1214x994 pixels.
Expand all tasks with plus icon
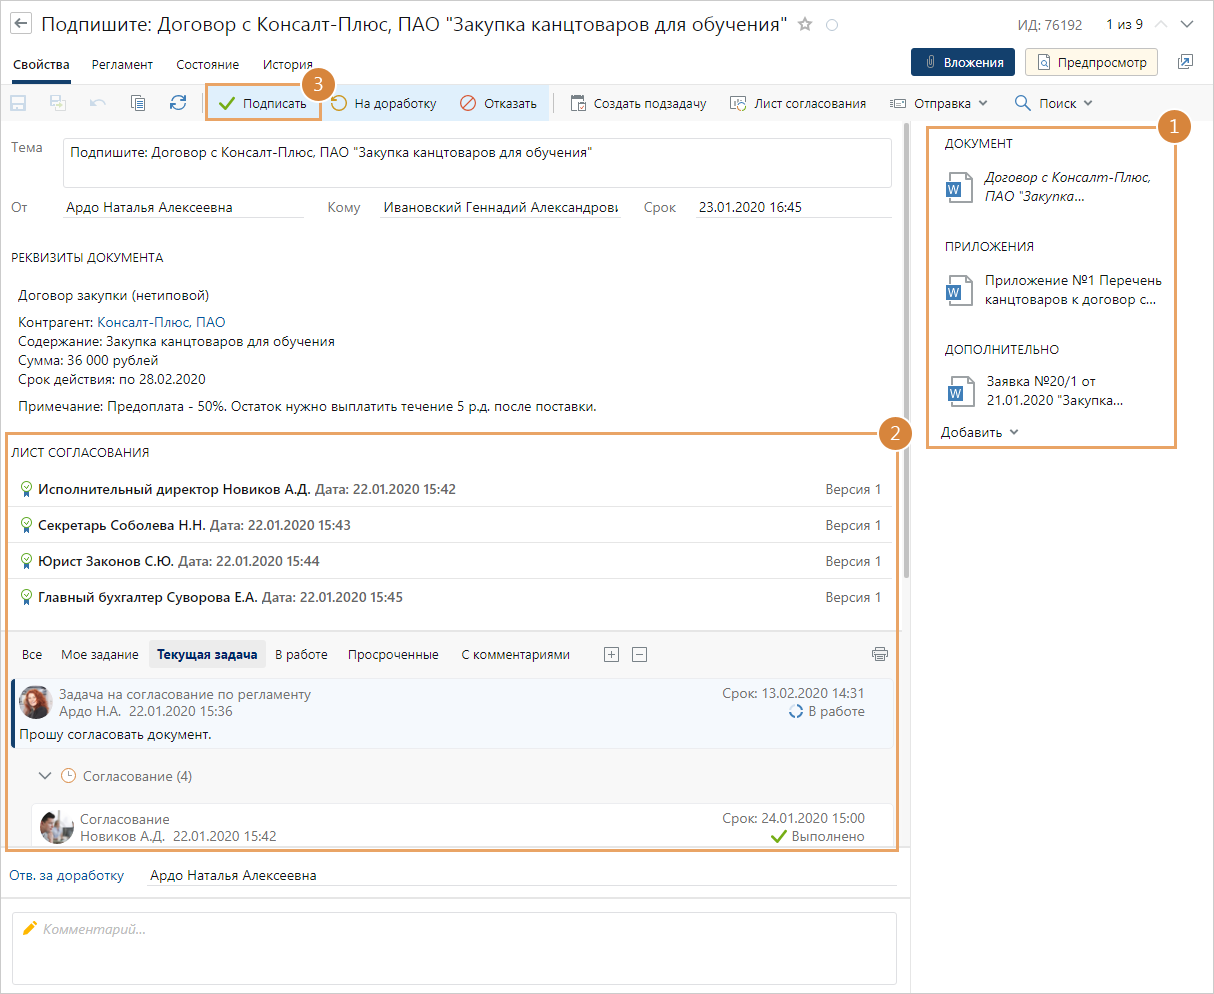611,655
